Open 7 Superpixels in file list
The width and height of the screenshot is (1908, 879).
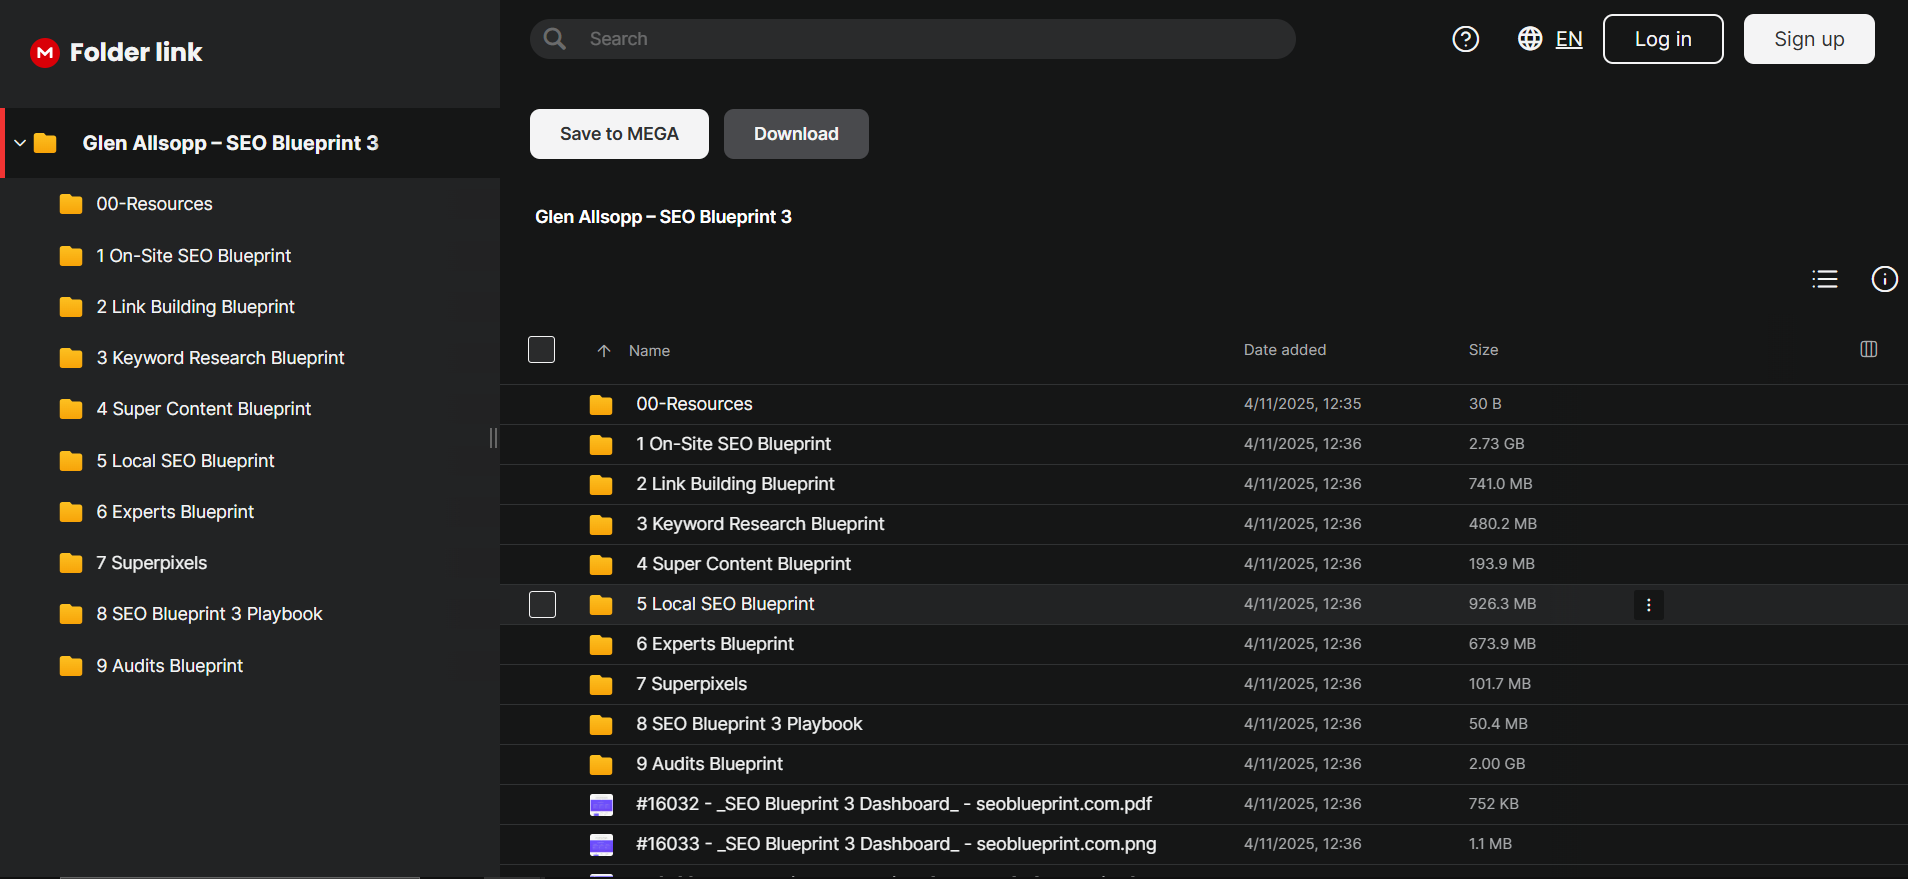tap(692, 684)
